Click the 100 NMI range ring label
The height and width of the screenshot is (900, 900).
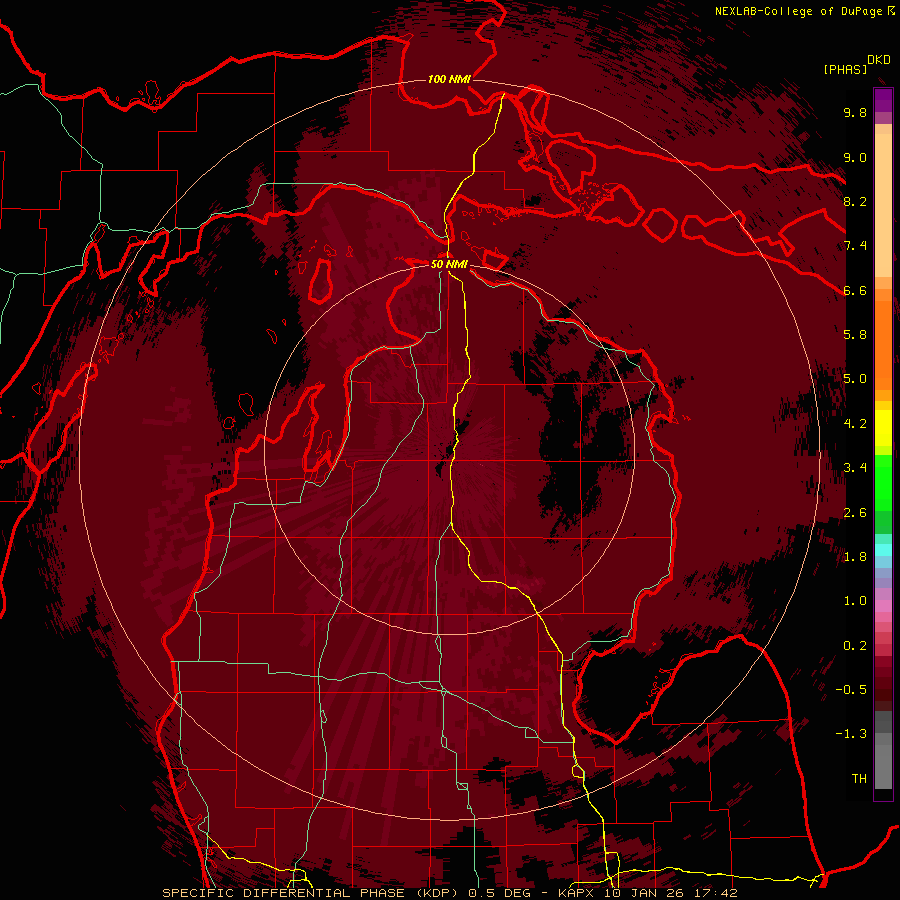coord(449,79)
